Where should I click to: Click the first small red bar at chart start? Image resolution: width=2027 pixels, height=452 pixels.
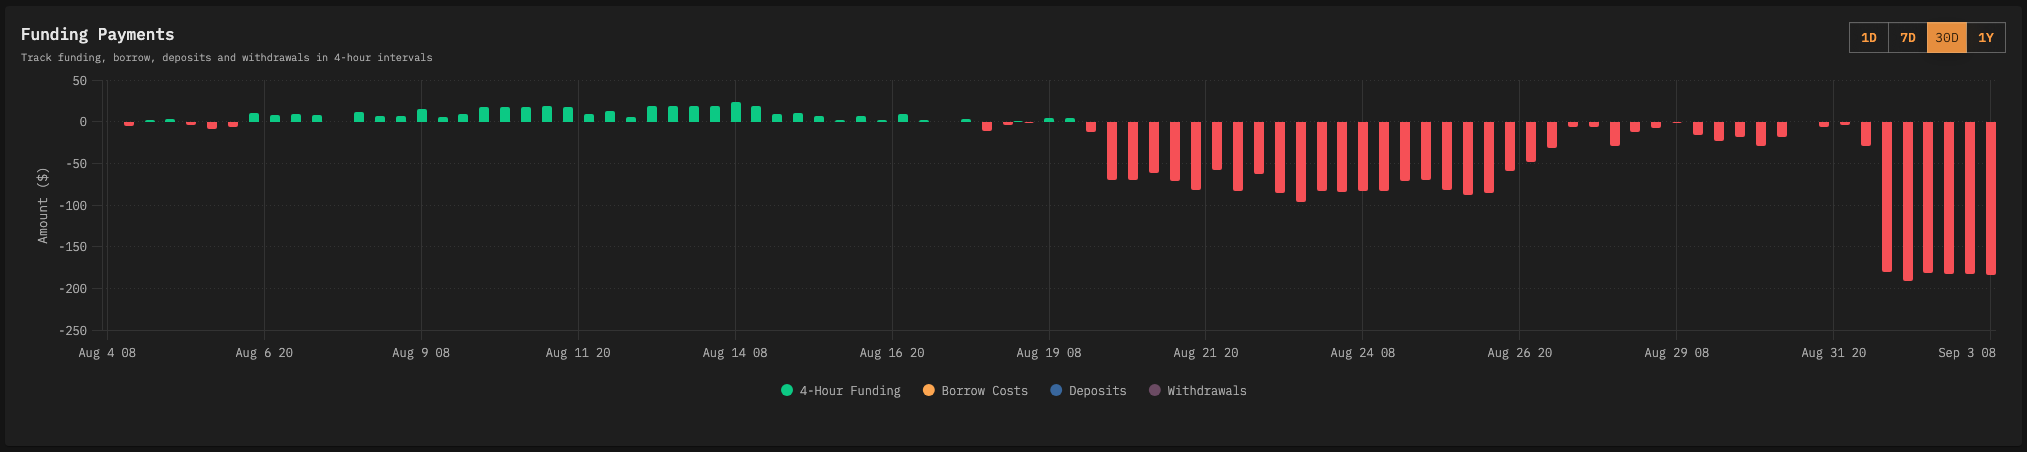tap(129, 124)
